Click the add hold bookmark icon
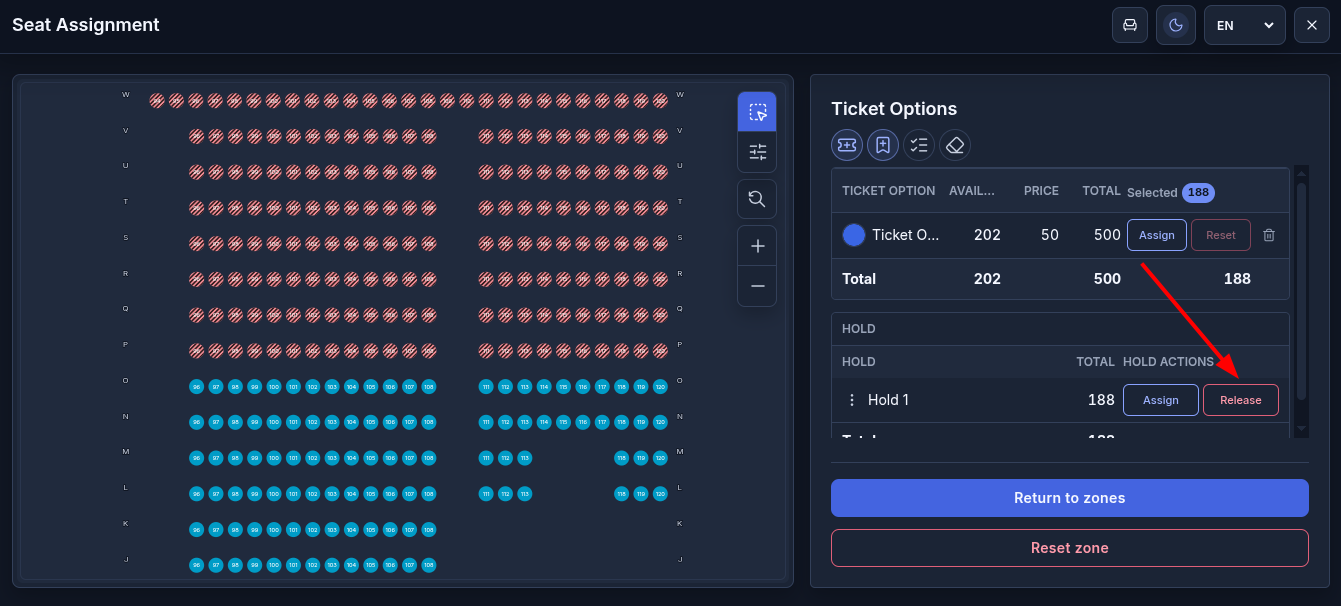 click(x=883, y=145)
